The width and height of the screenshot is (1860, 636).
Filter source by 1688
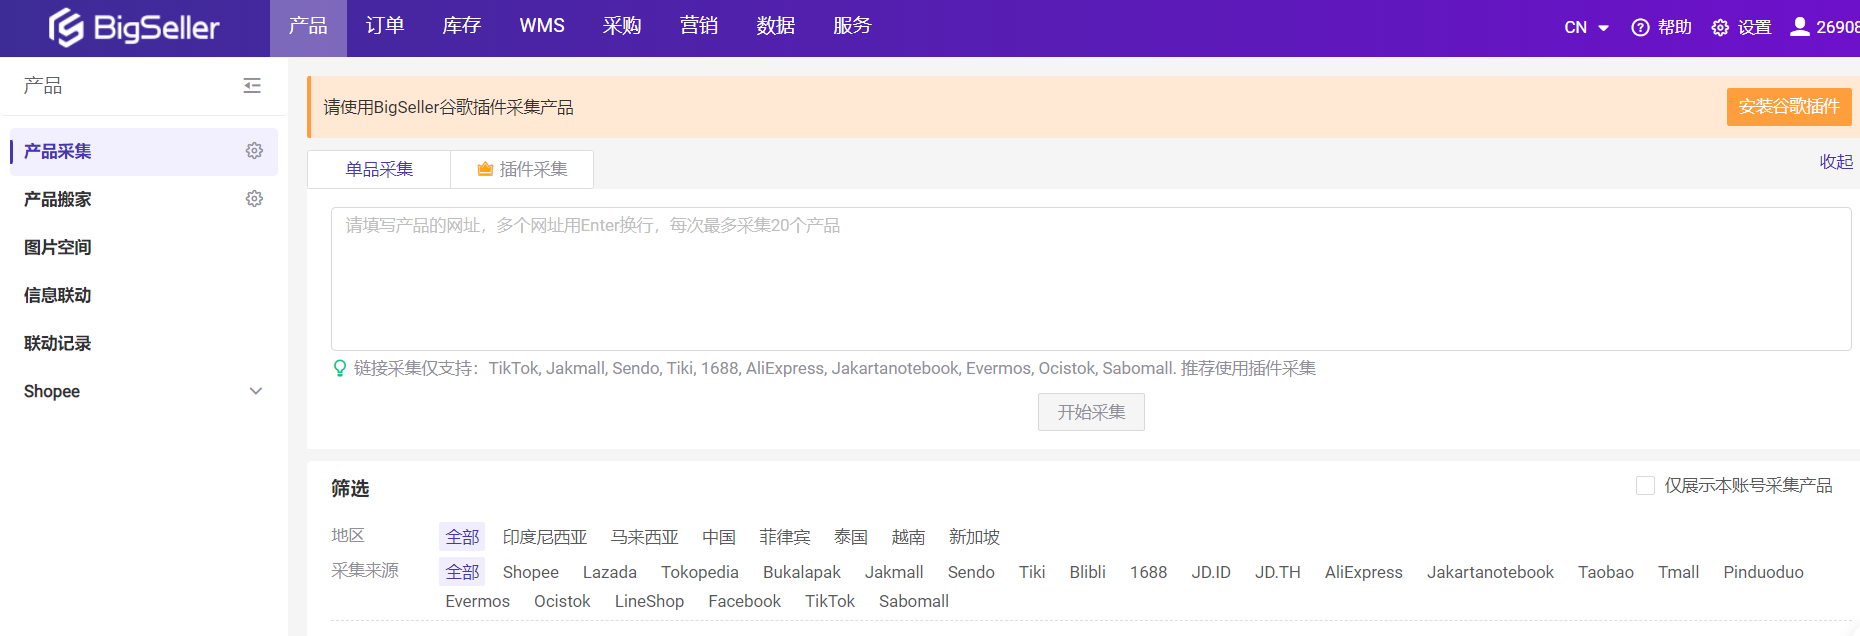coord(1148,572)
